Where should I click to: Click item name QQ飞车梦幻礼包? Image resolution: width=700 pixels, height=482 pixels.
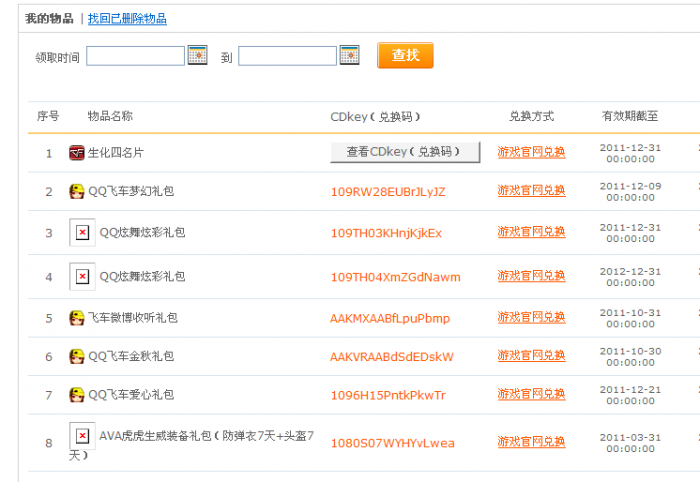tap(131, 191)
